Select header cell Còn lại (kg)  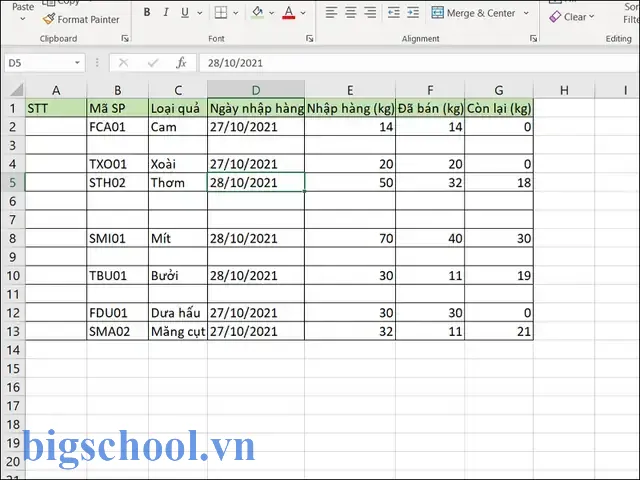(499, 108)
